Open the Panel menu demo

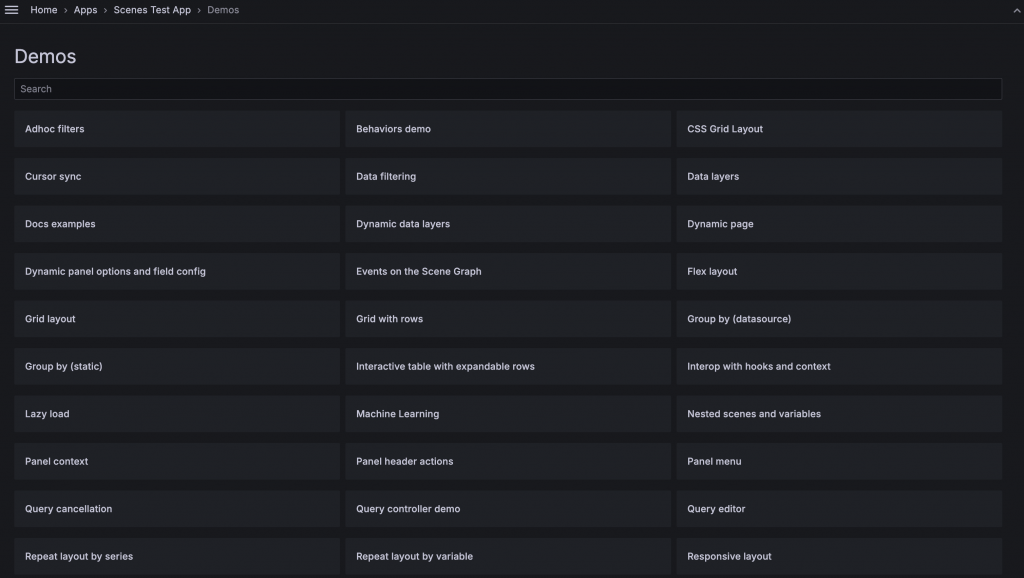click(x=839, y=462)
